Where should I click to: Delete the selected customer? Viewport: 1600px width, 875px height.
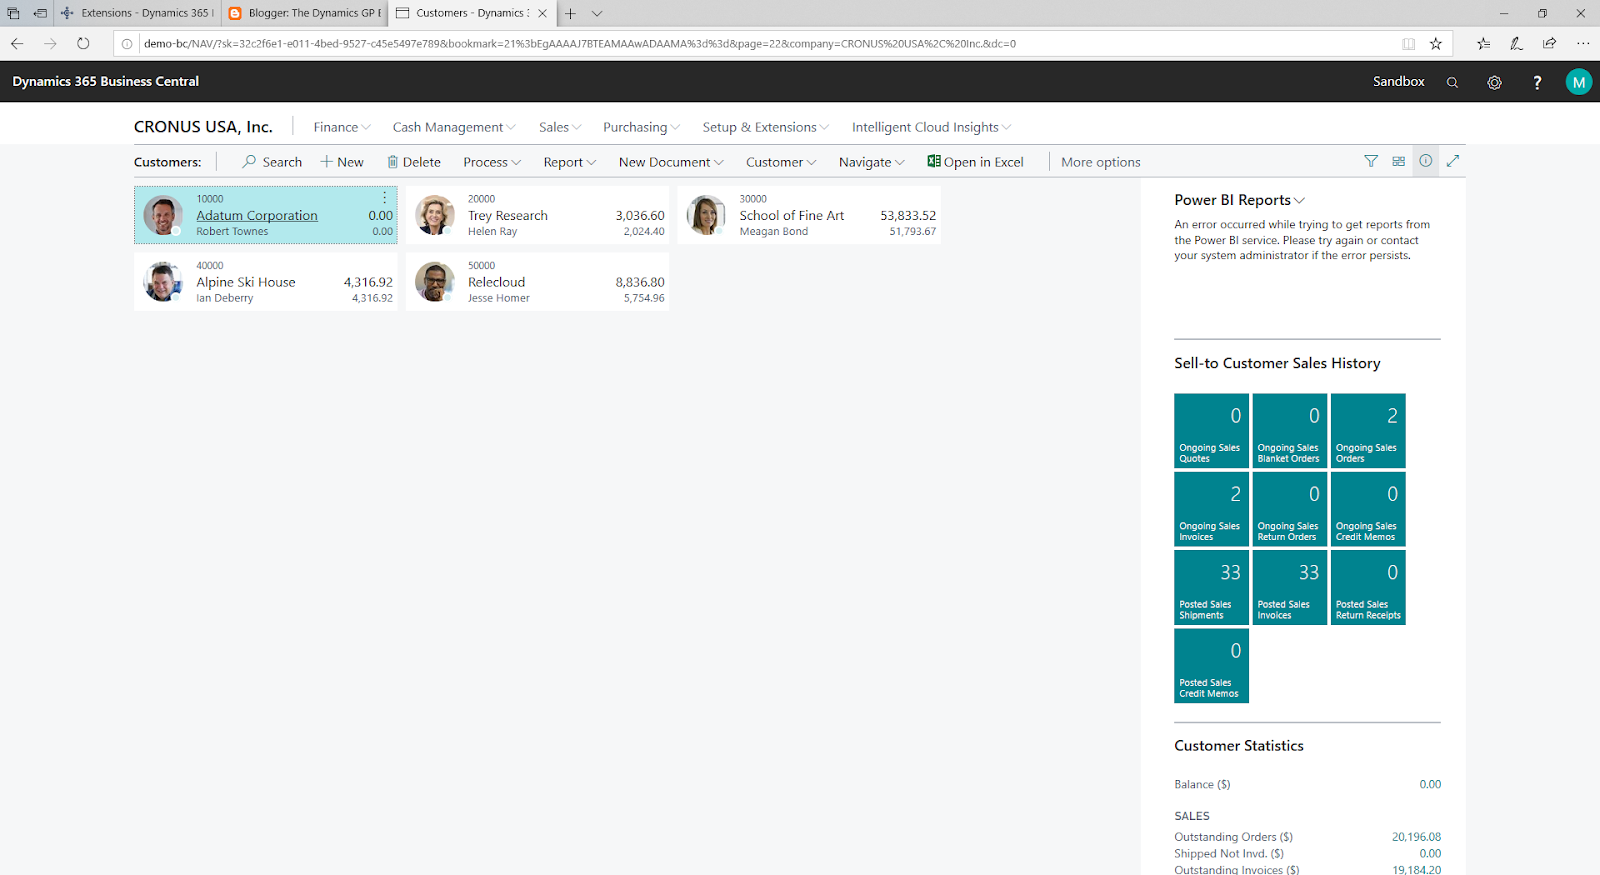[414, 162]
